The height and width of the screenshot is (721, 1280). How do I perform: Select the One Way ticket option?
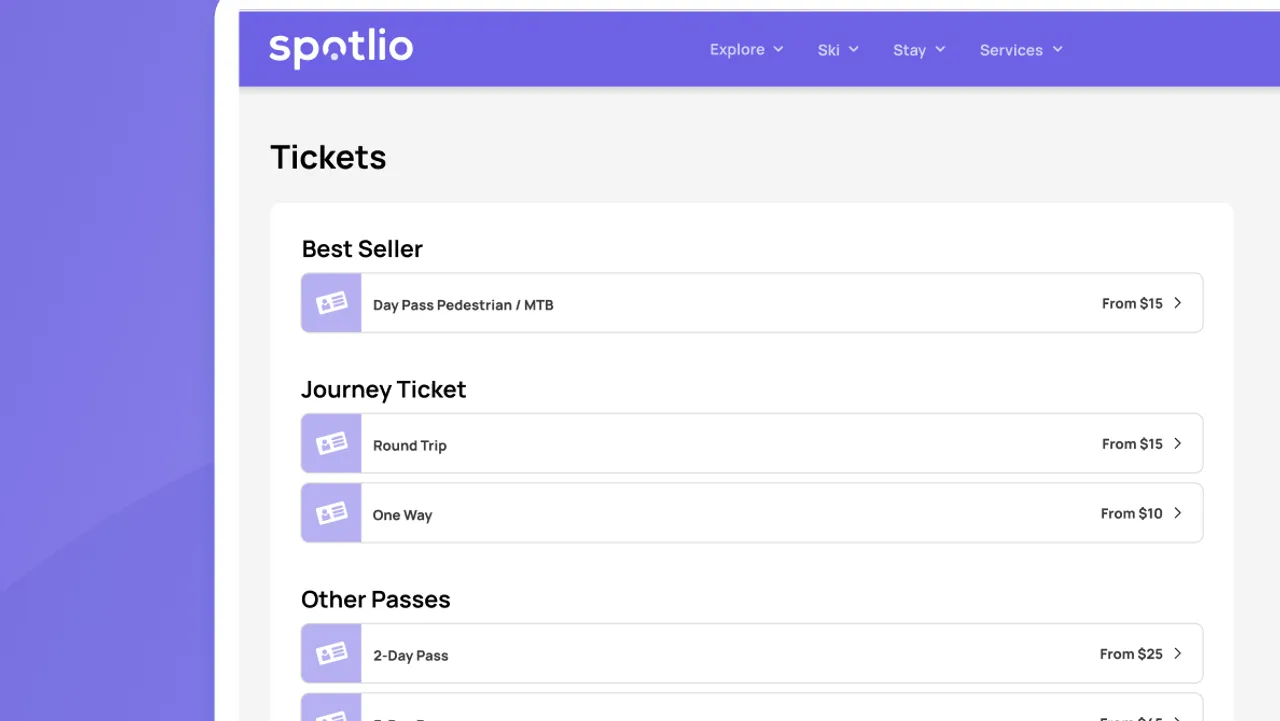point(403,515)
